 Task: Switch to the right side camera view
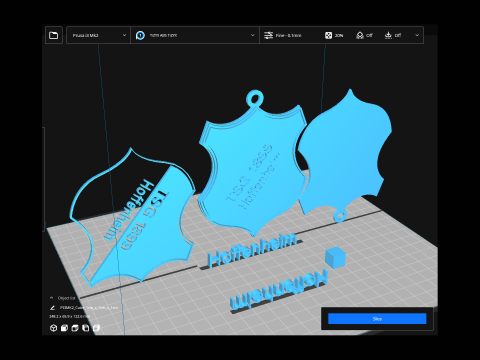[x=96, y=328]
